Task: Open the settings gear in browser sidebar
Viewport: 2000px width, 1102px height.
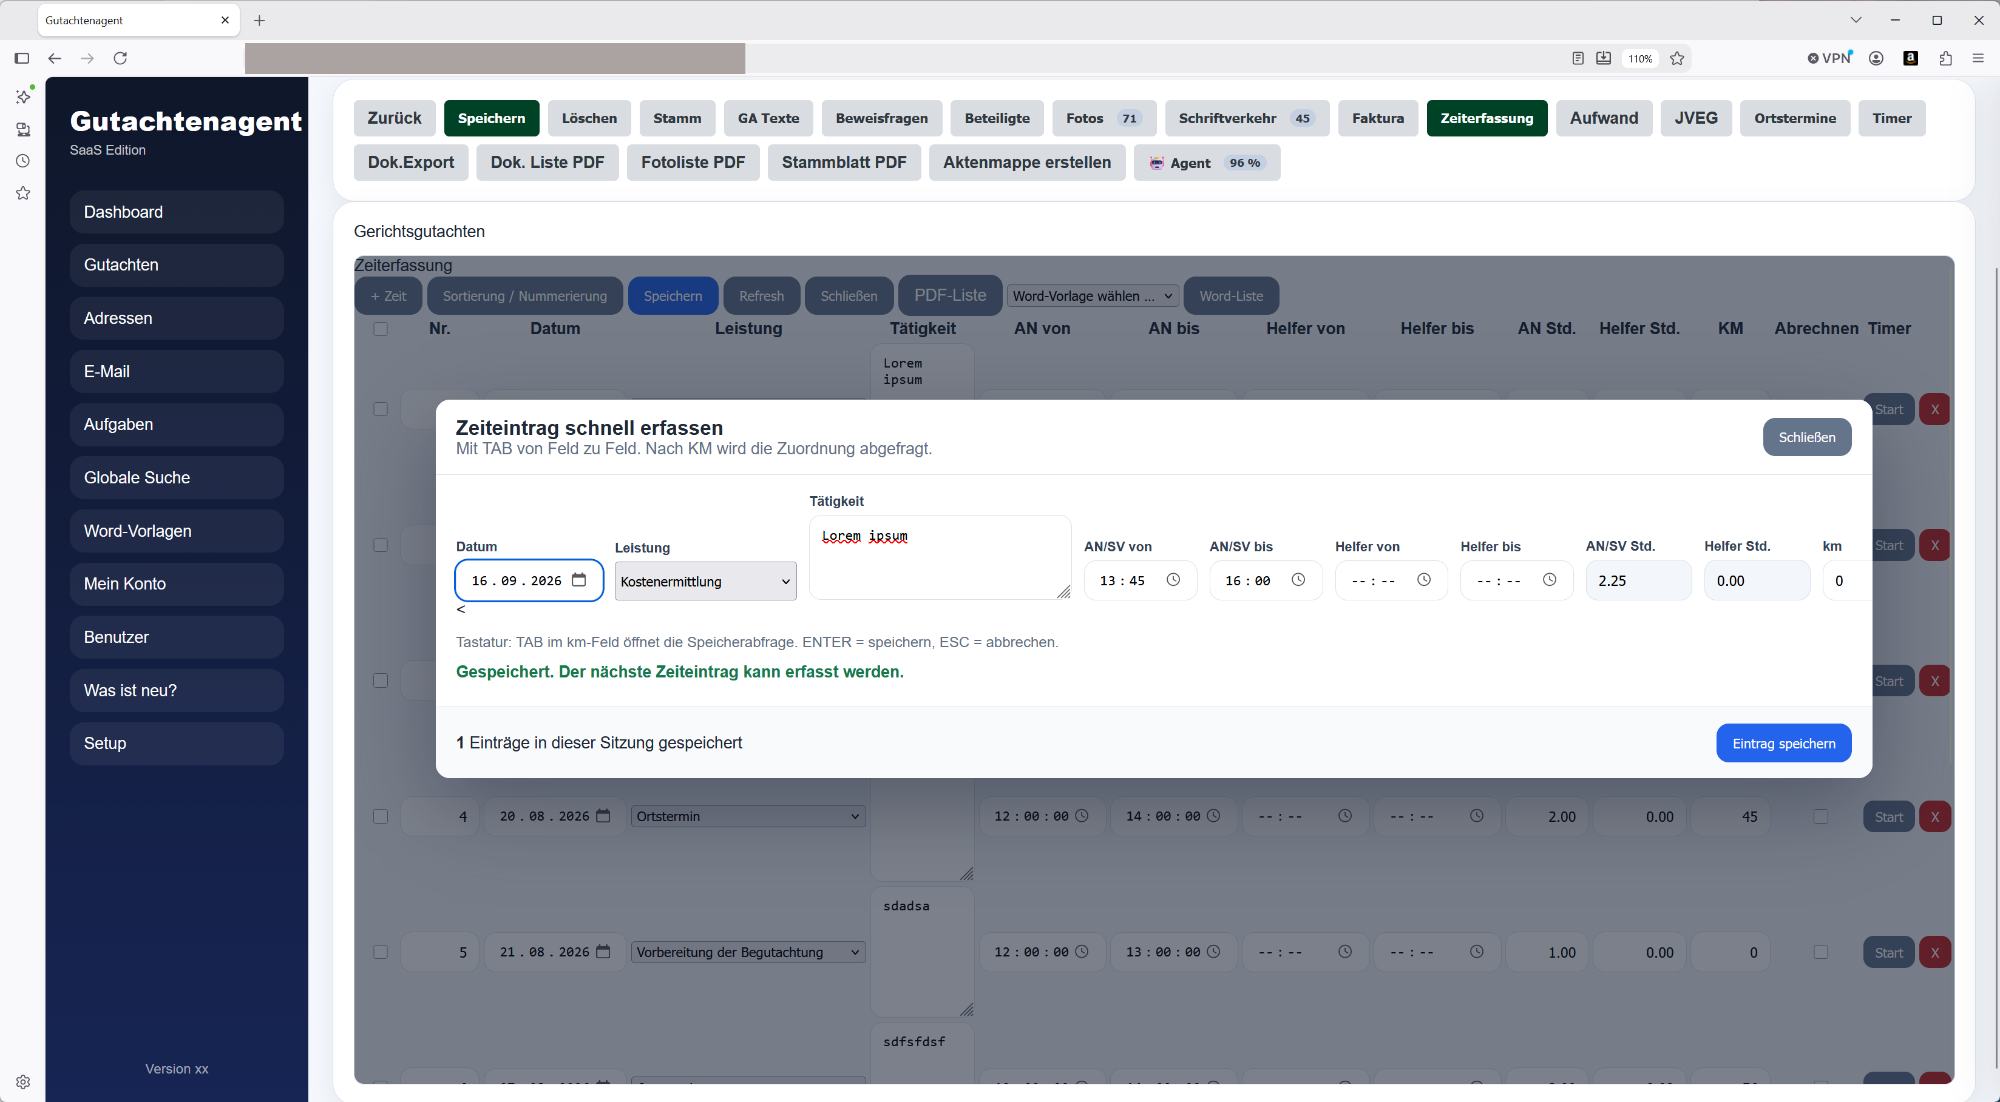Action: pos(23,1082)
